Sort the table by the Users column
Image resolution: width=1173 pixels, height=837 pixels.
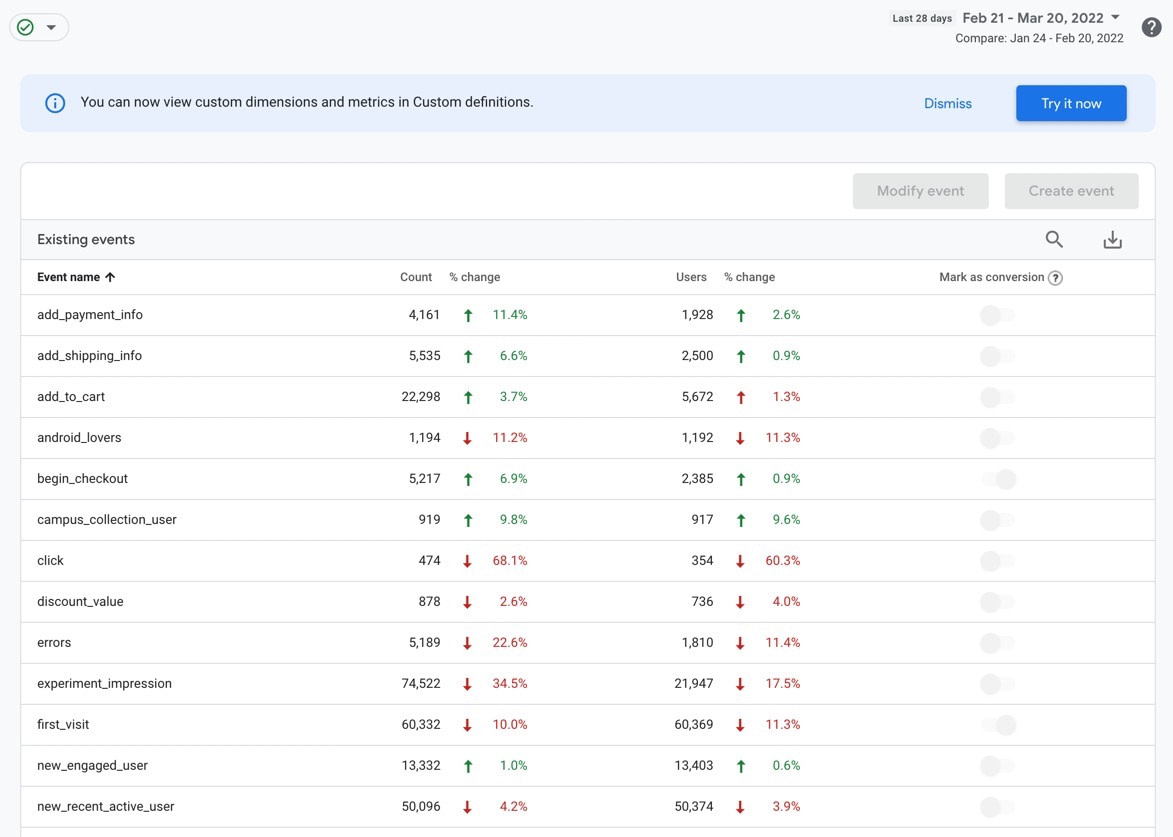point(691,277)
